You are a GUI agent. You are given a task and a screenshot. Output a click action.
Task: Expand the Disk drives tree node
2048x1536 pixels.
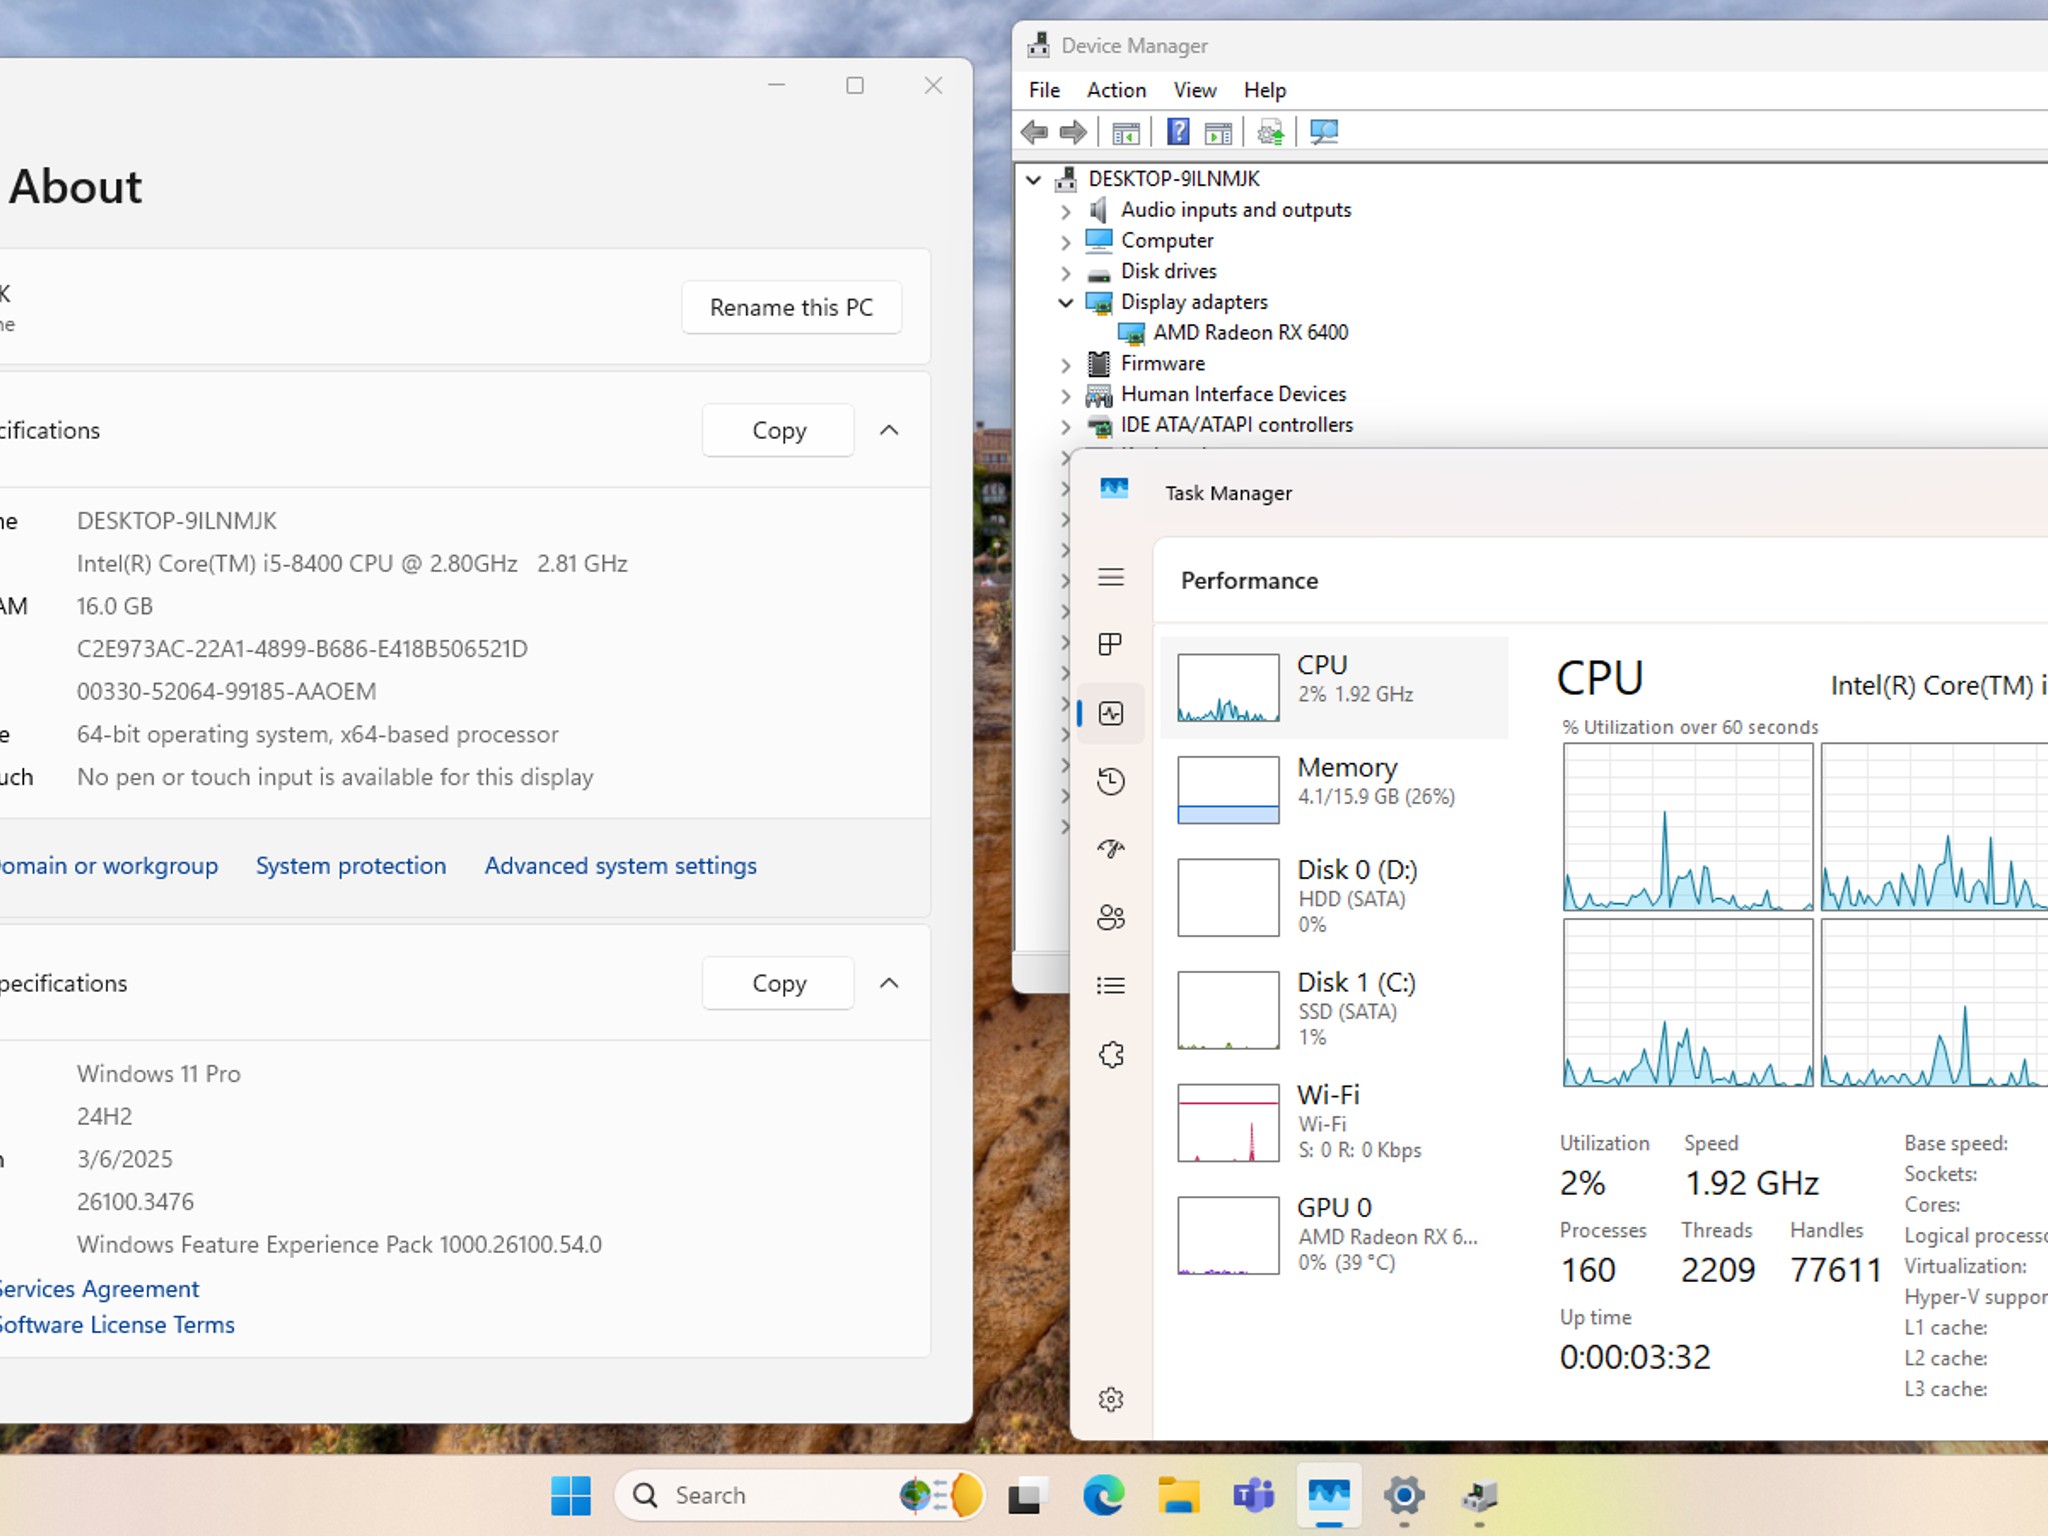pyautogui.click(x=1065, y=272)
